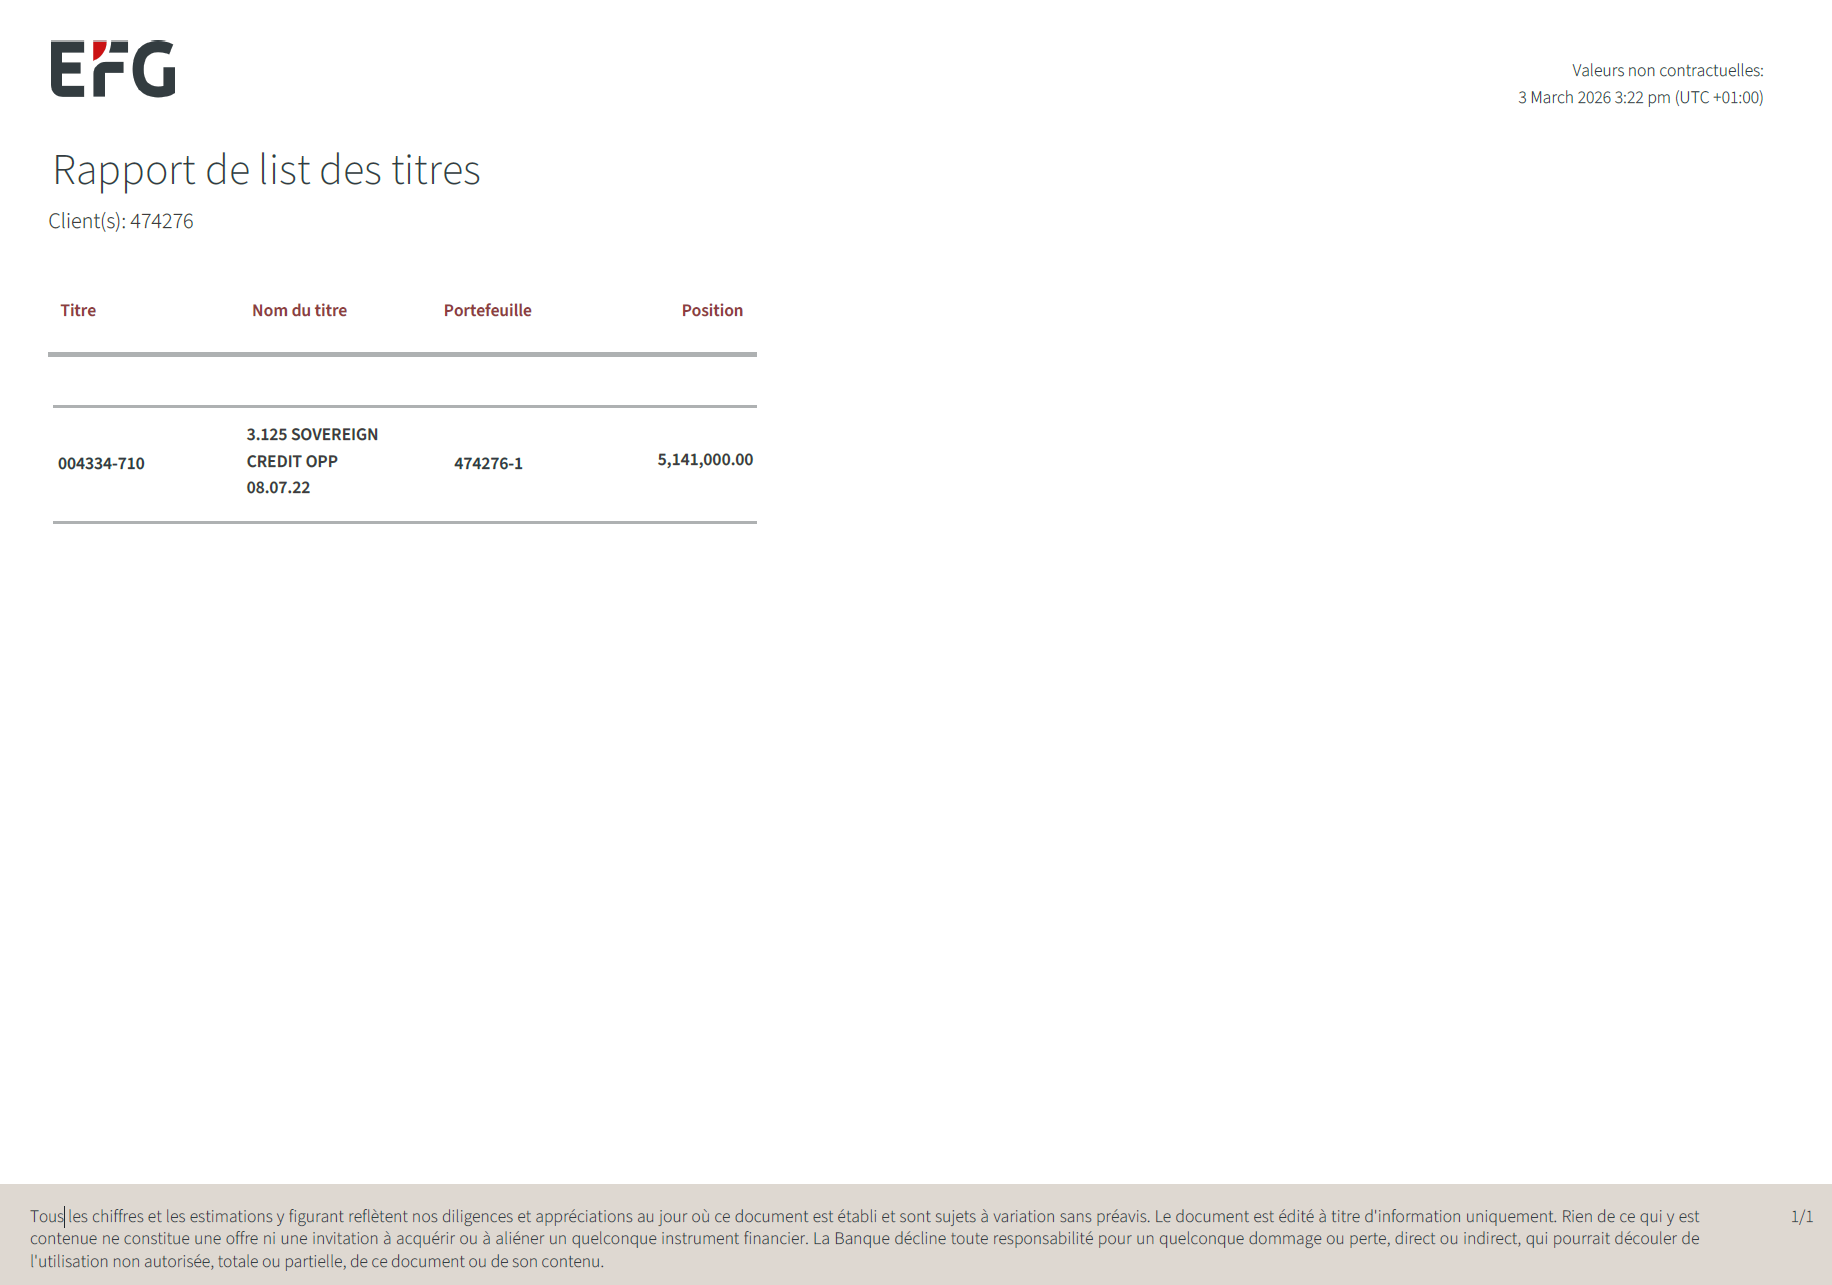
Task: Click the Position column header
Action: tap(712, 310)
